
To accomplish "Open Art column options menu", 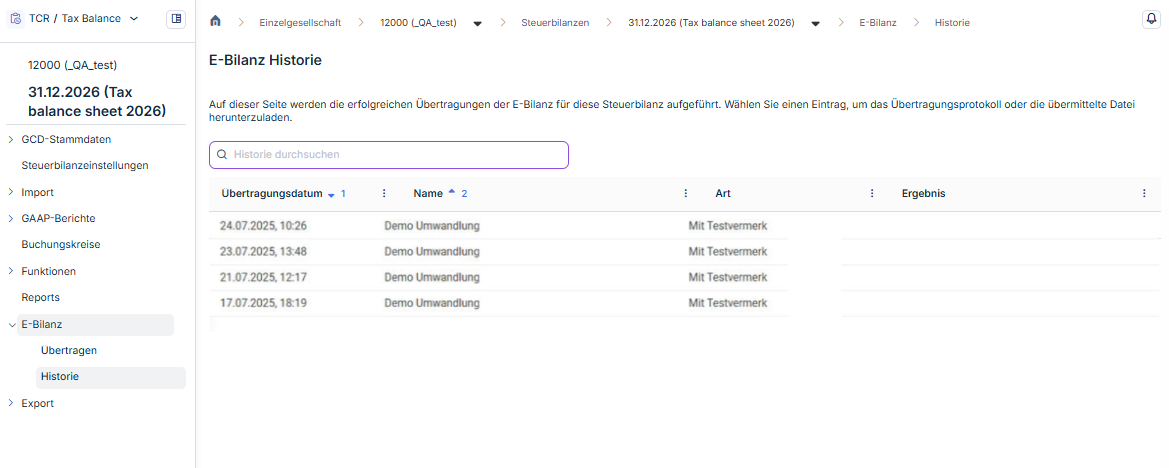I will [872, 194].
